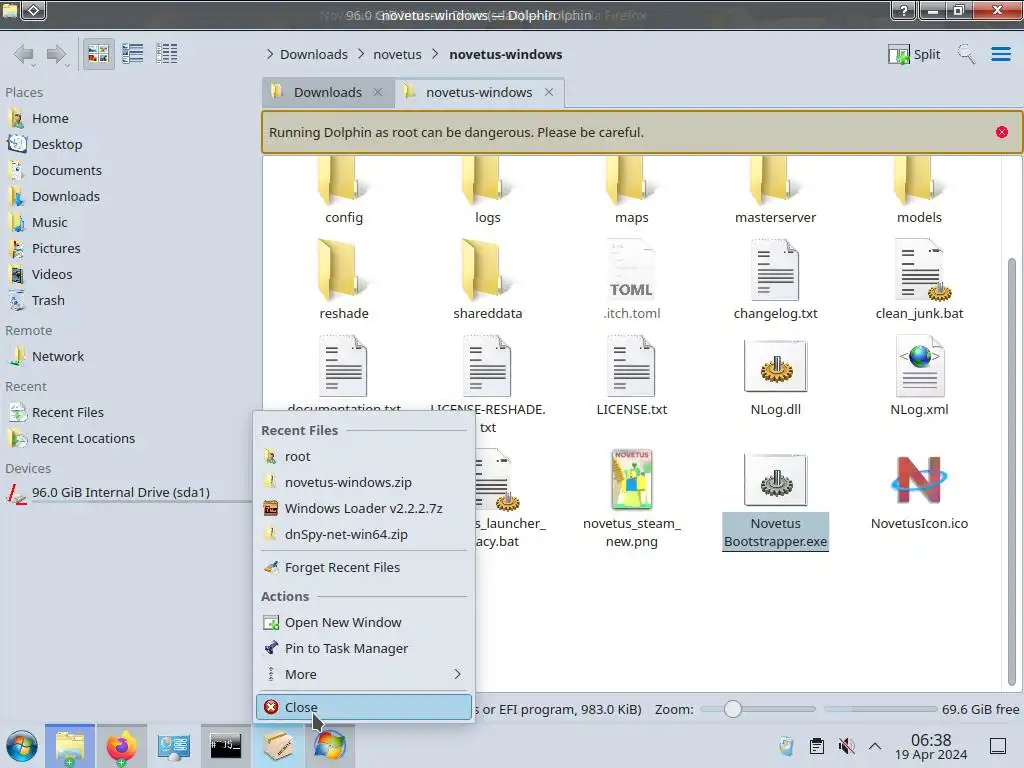1024x768 pixels.
Task: Select the NLog.dll file
Action: [775, 376]
